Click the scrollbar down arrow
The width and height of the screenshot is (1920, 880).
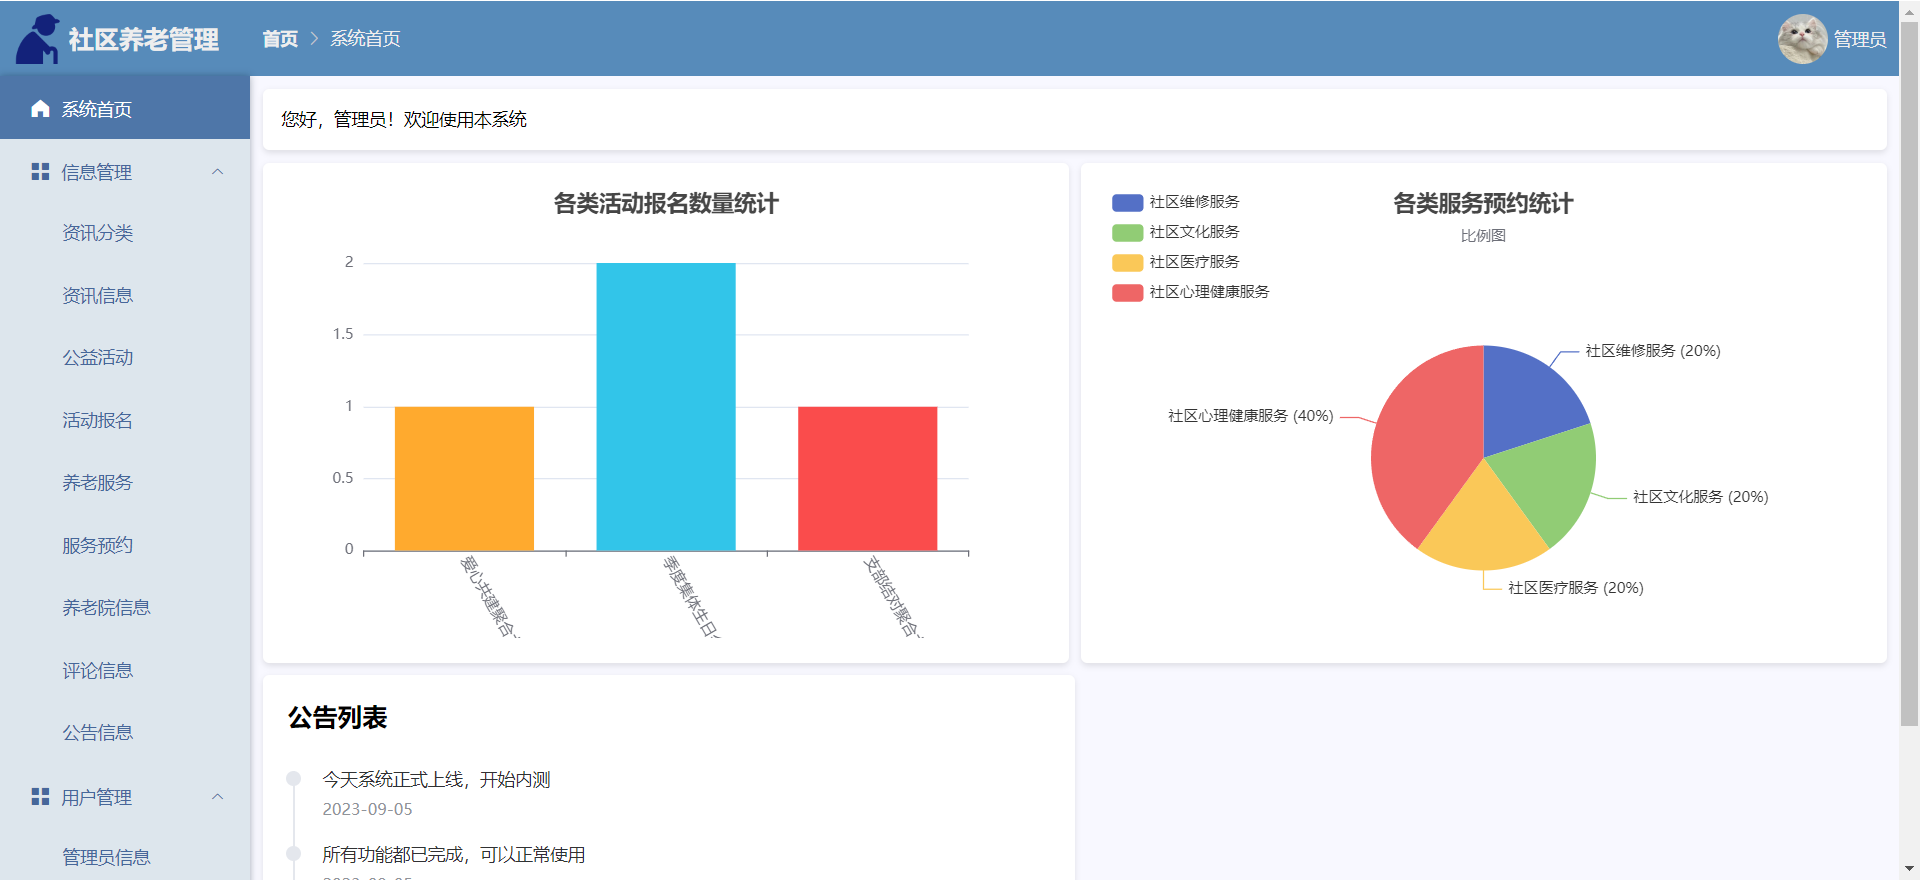tap(1909, 869)
